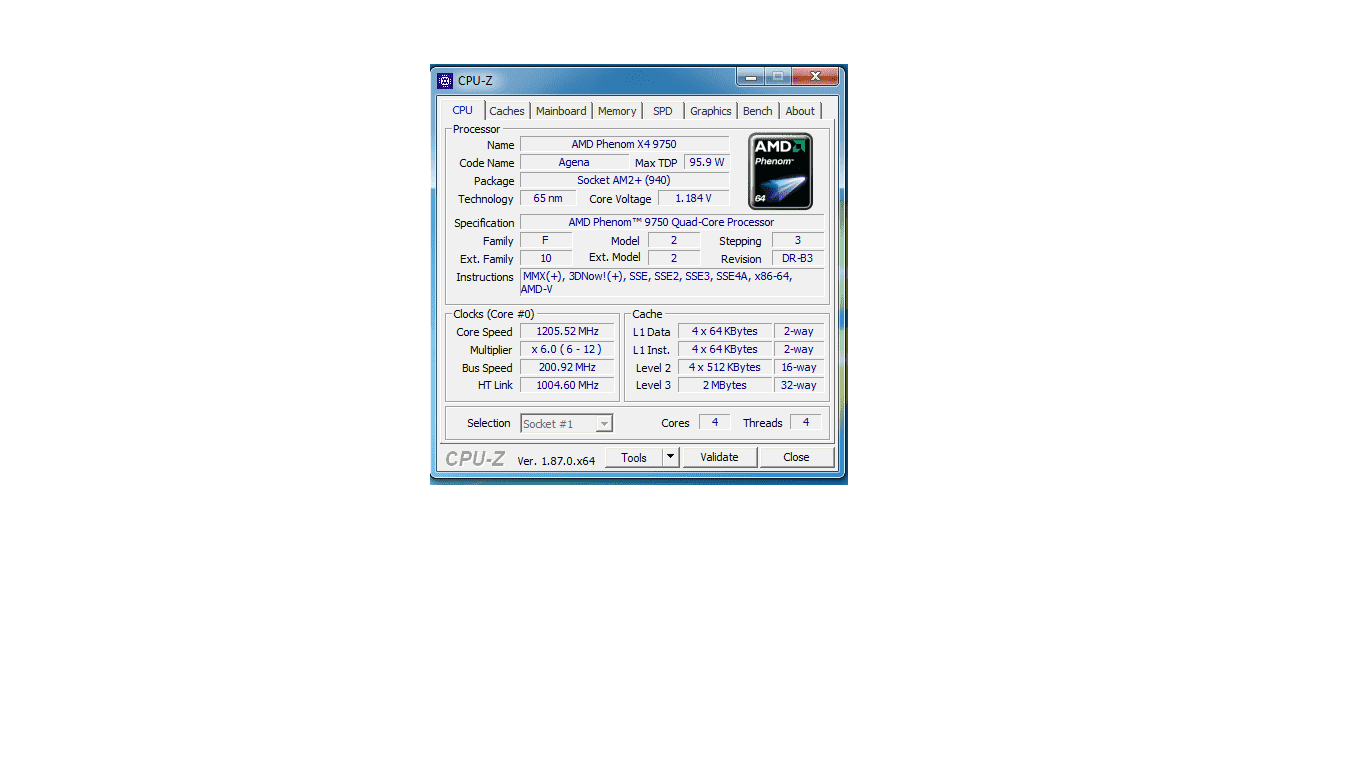Click the Level 2 associativity 16-way
1360x768 pixels.
pyautogui.click(x=799, y=367)
